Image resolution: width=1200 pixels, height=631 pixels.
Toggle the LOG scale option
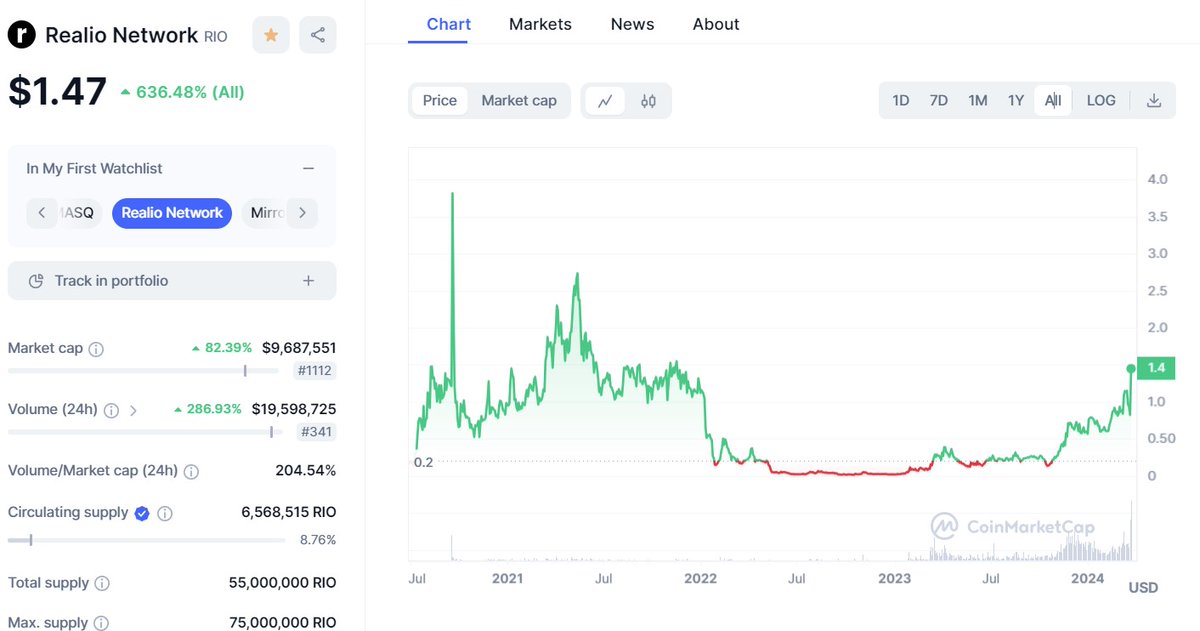pyautogui.click(x=1101, y=100)
